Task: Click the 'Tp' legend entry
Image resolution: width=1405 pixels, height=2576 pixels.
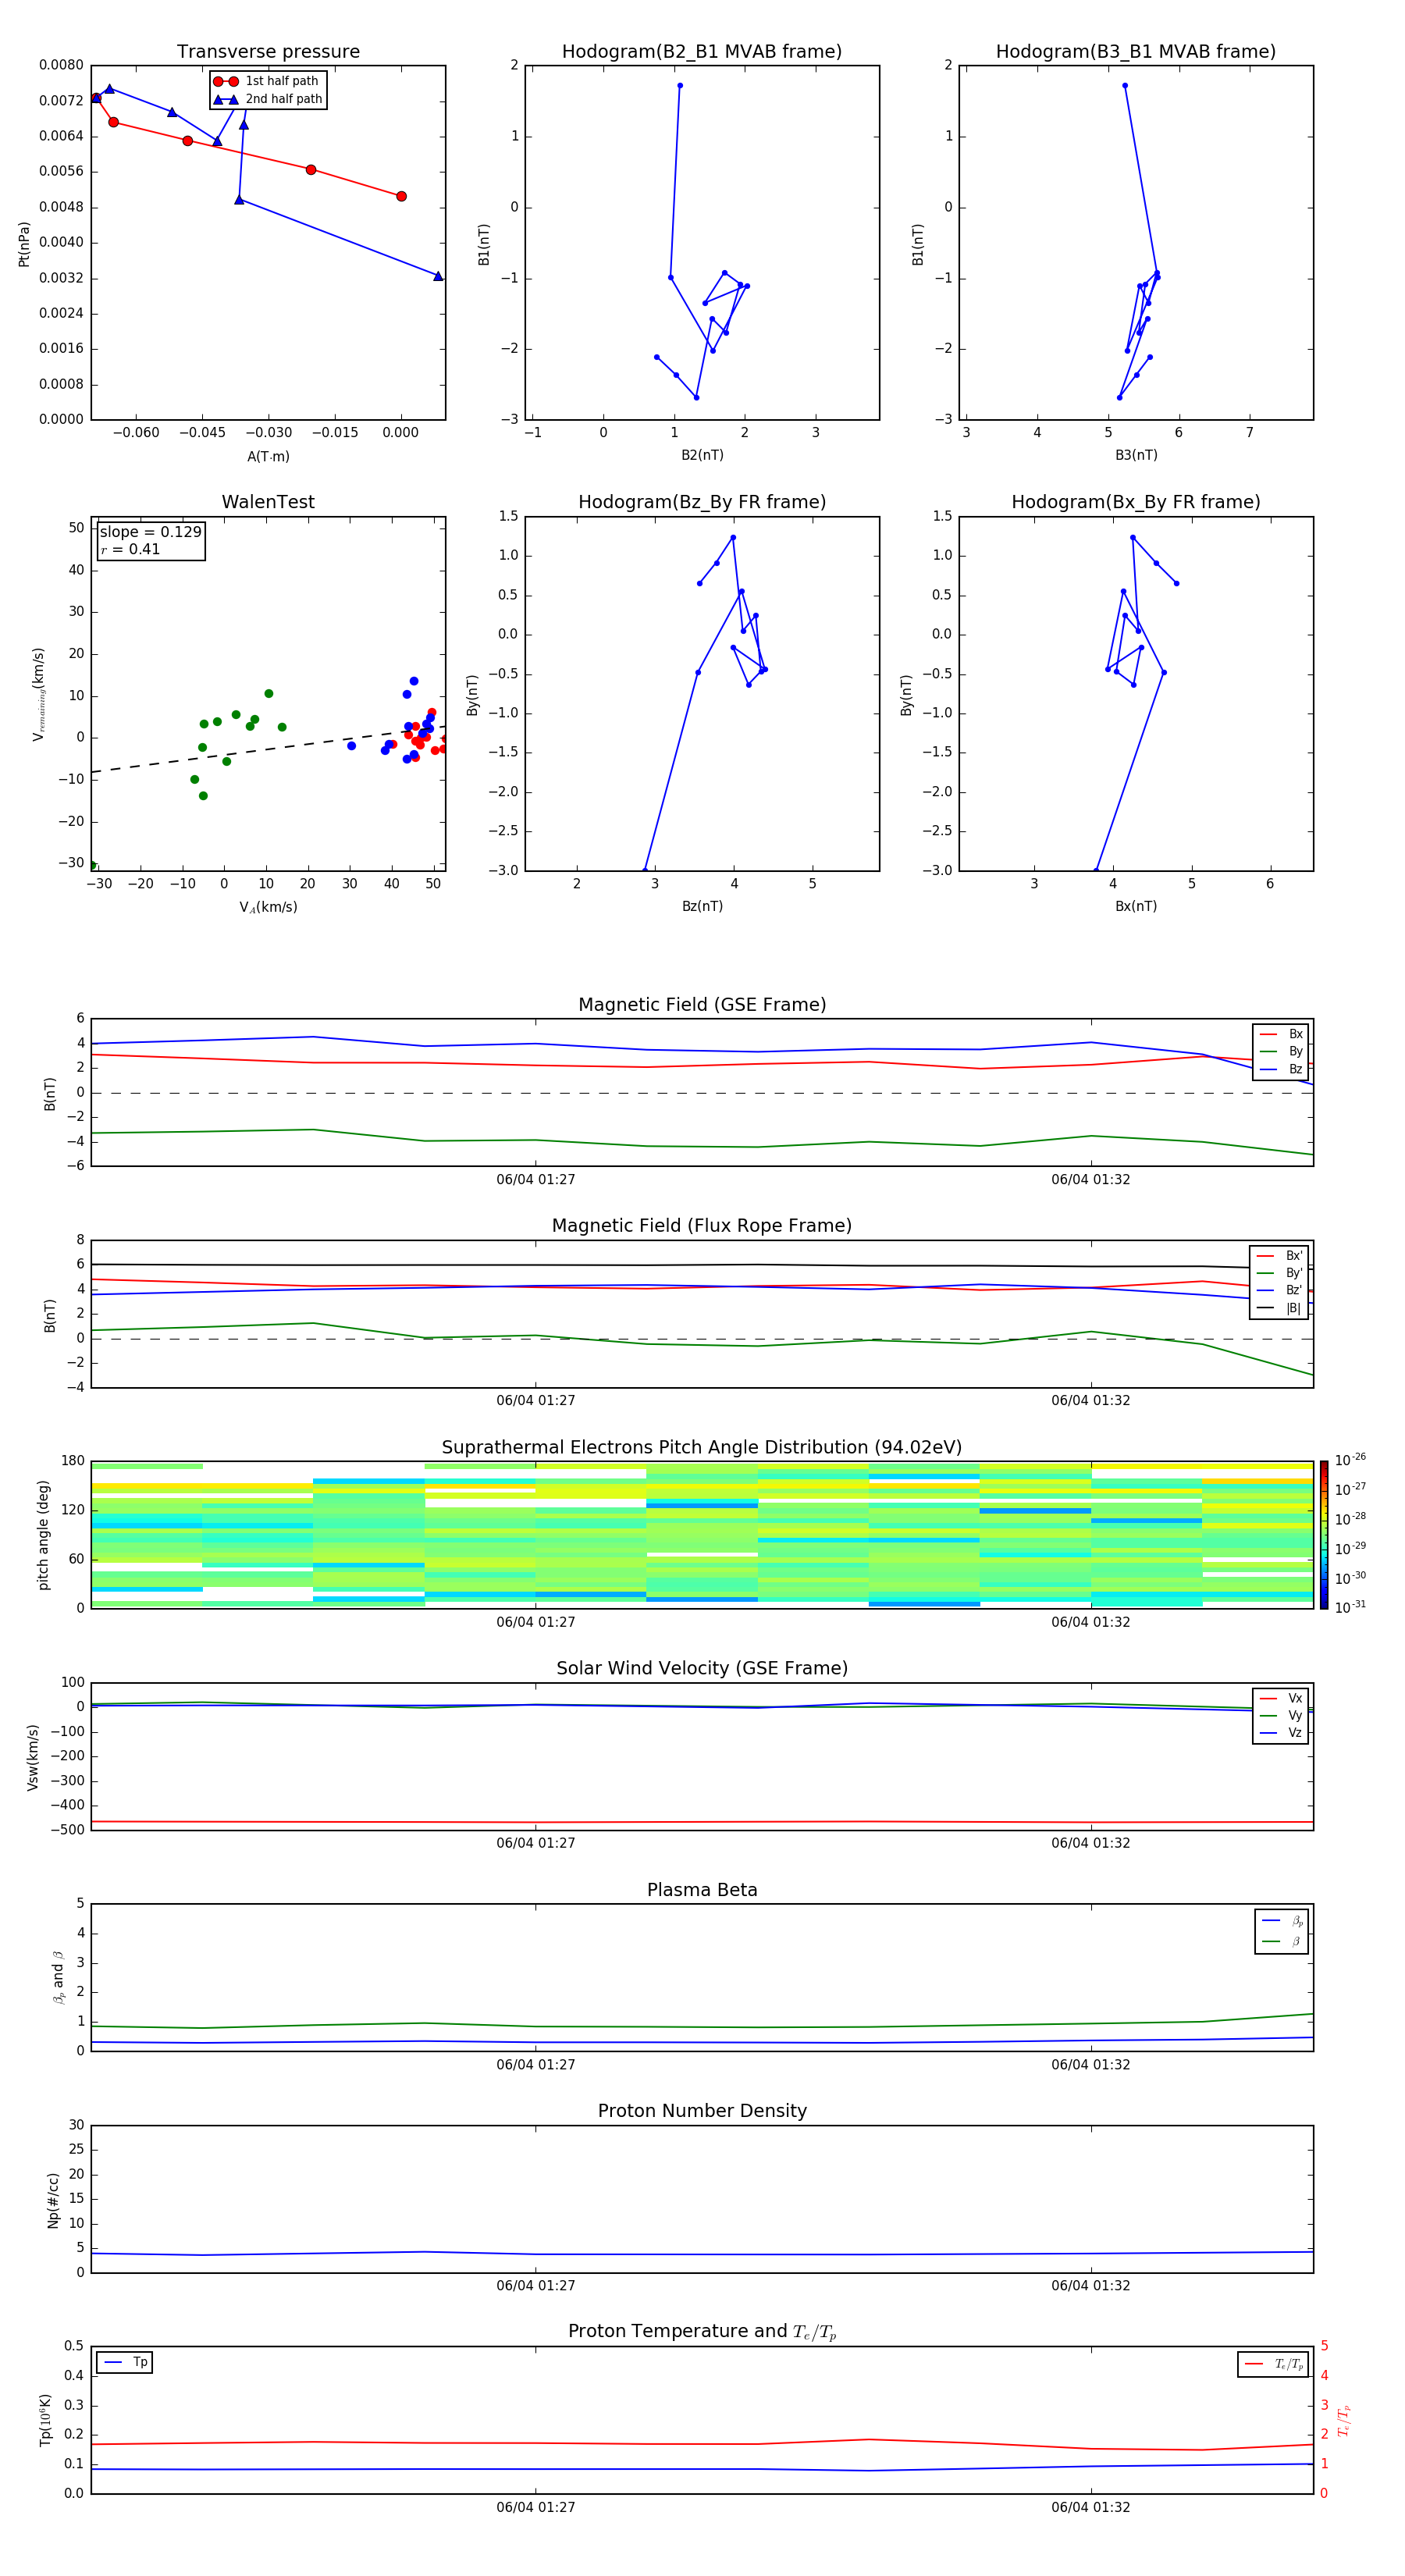Action: pos(125,2362)
